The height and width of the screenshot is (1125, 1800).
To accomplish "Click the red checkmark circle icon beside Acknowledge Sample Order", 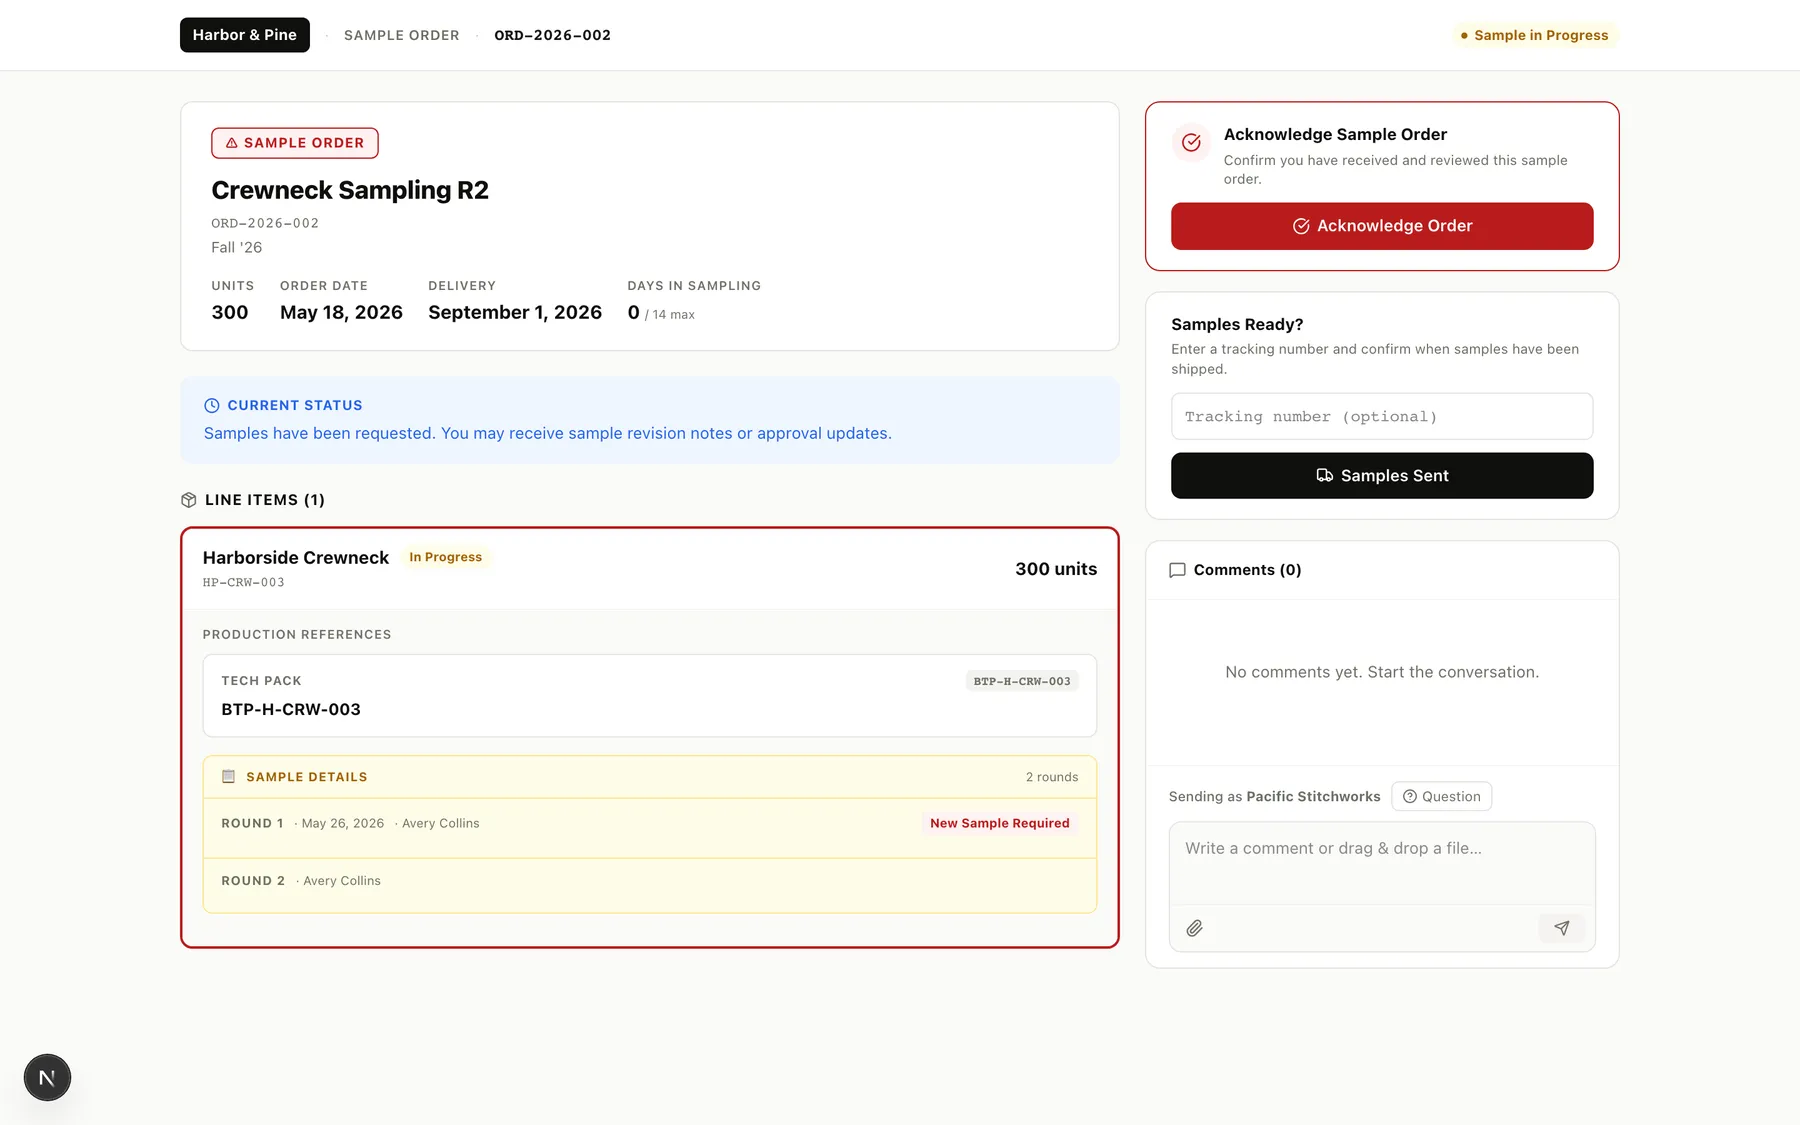I will tap(1191, 143).
